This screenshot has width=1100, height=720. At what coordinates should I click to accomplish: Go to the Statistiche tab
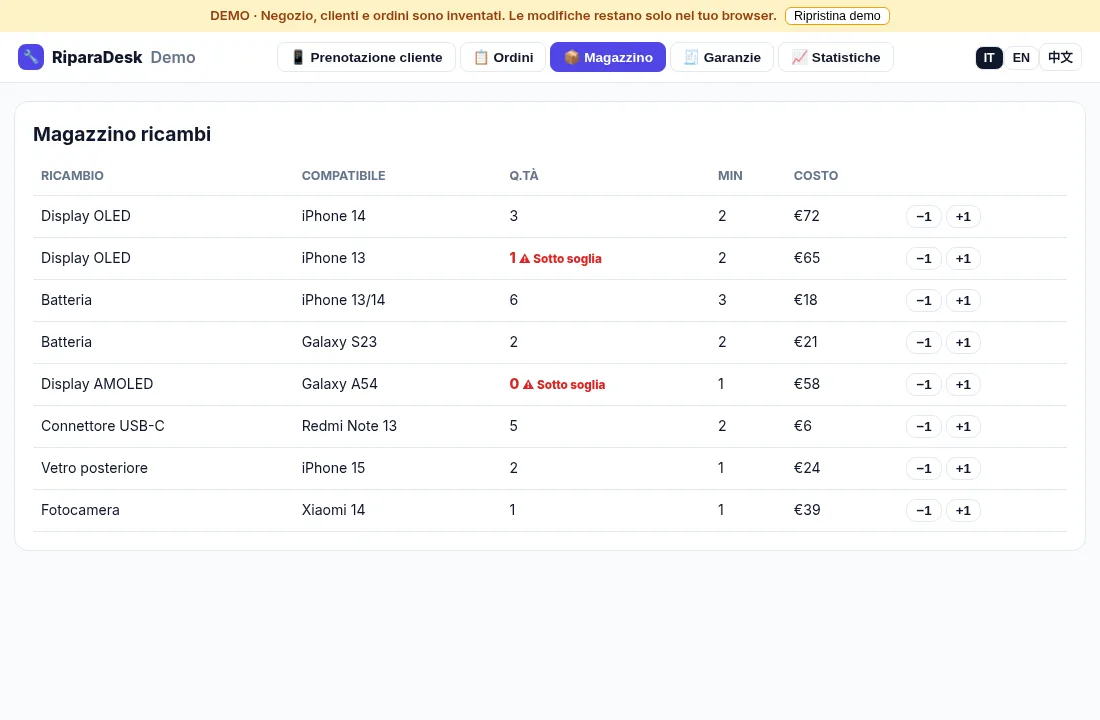[836, 58]
